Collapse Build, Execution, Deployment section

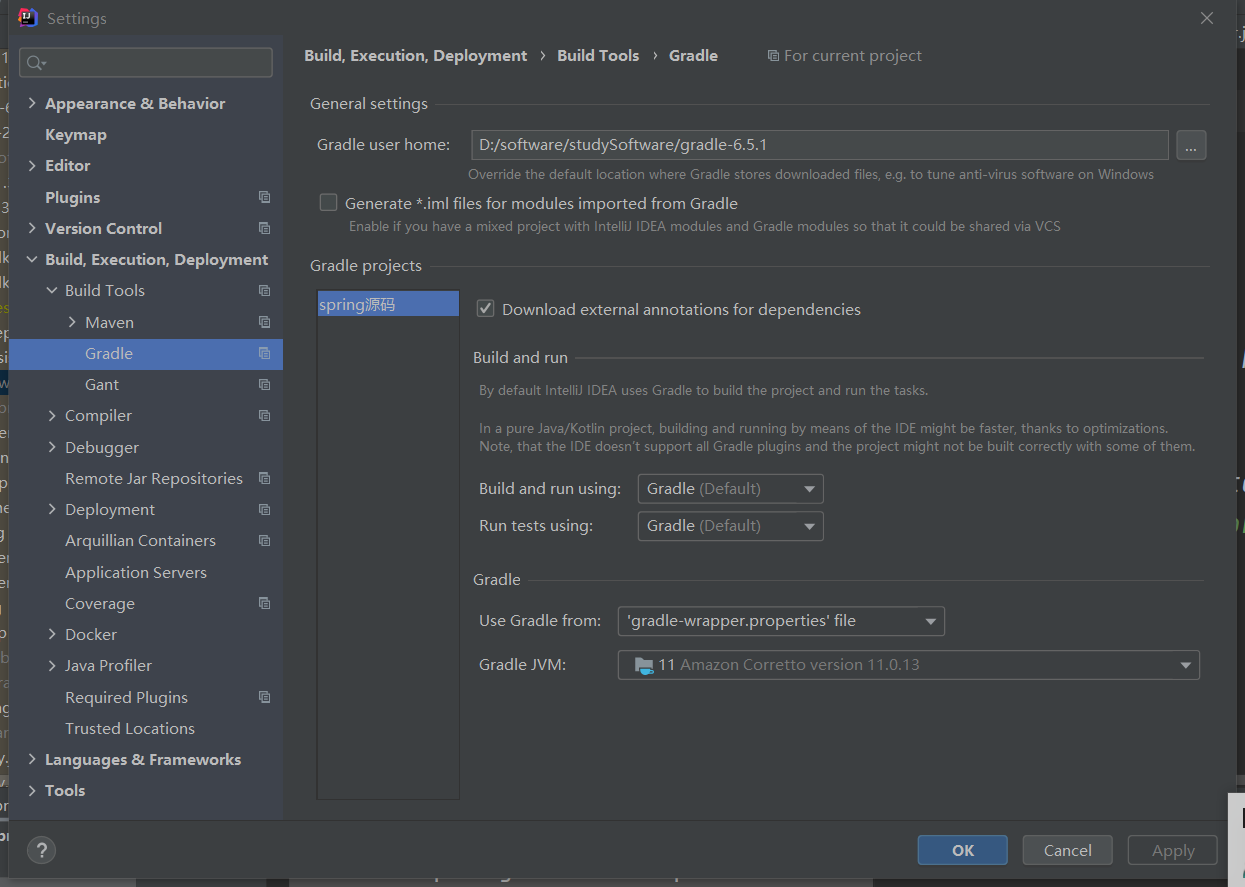click(x=32, y=259)
